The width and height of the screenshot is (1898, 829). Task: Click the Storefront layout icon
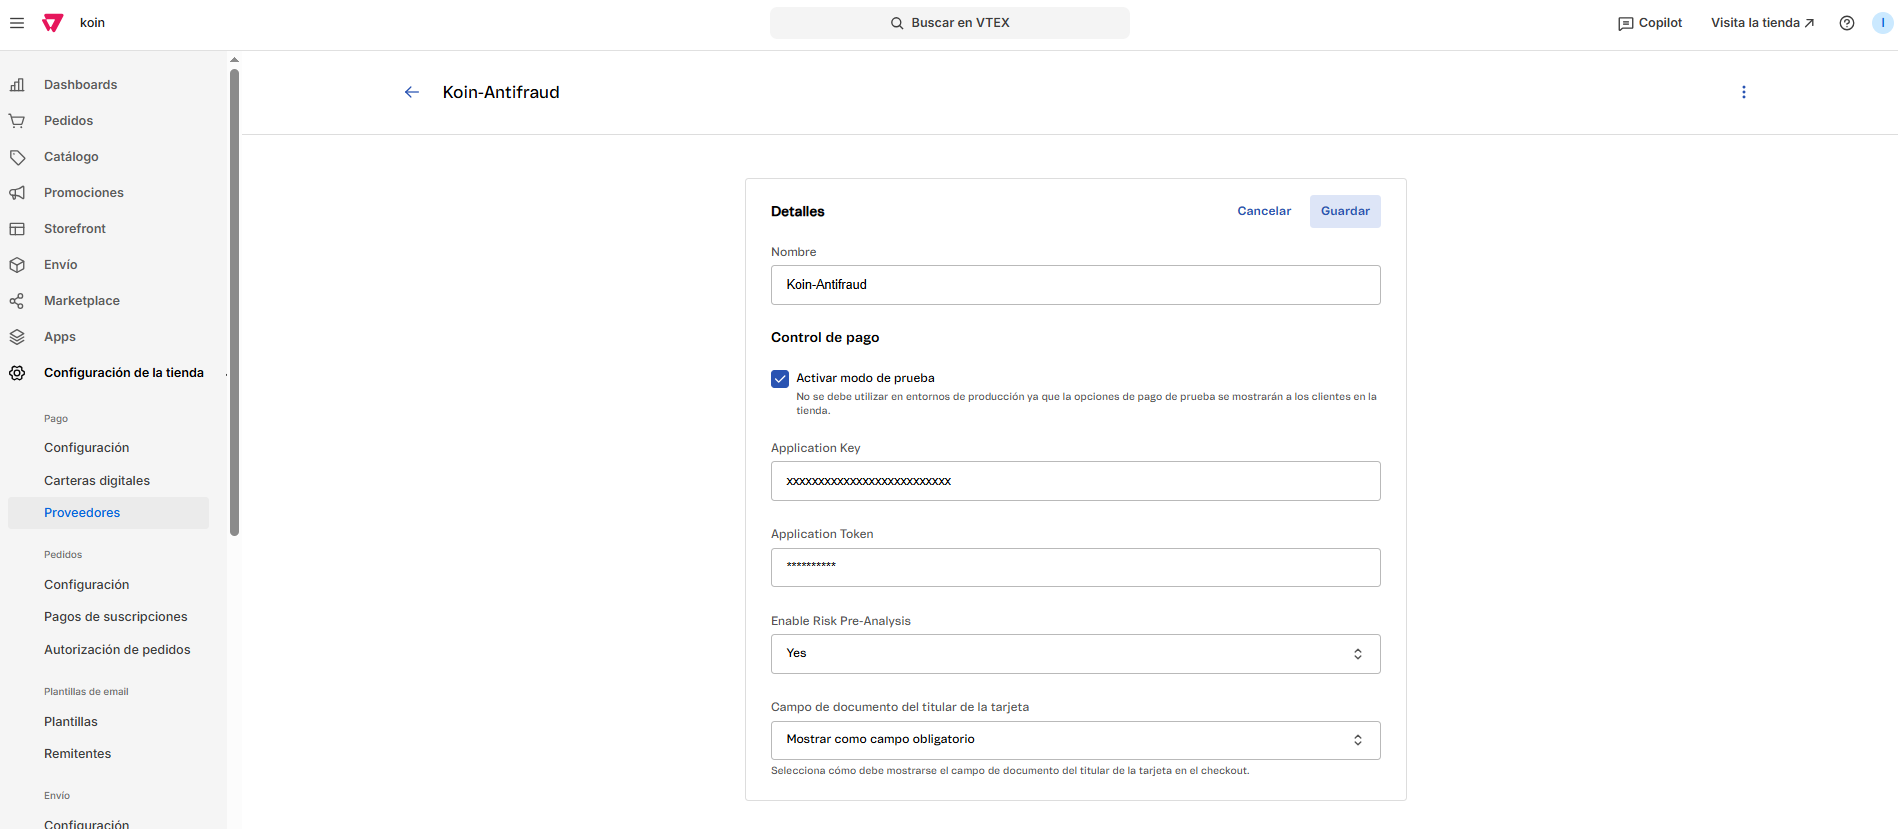(17, 229)
